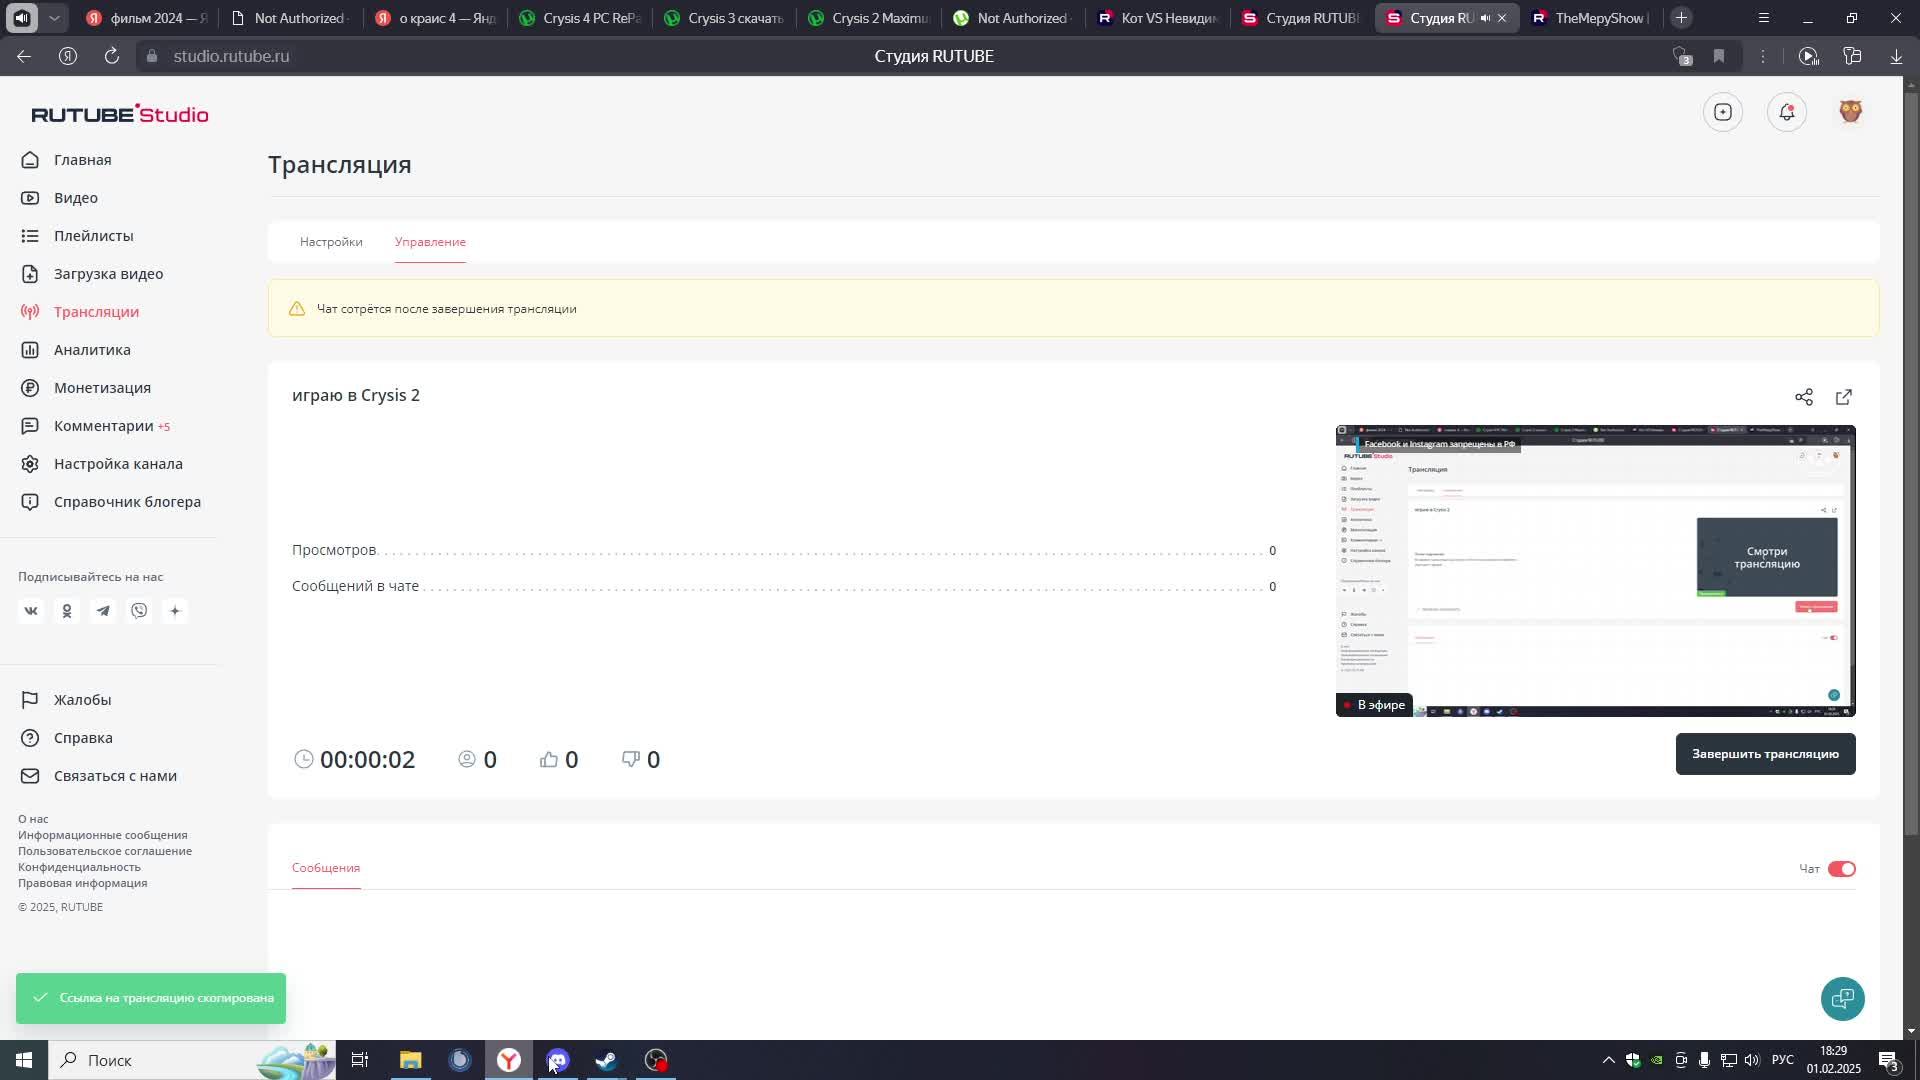Screen dimensions: 1920x1080
Task: Open the Telegram social icon
Action: 103,611
